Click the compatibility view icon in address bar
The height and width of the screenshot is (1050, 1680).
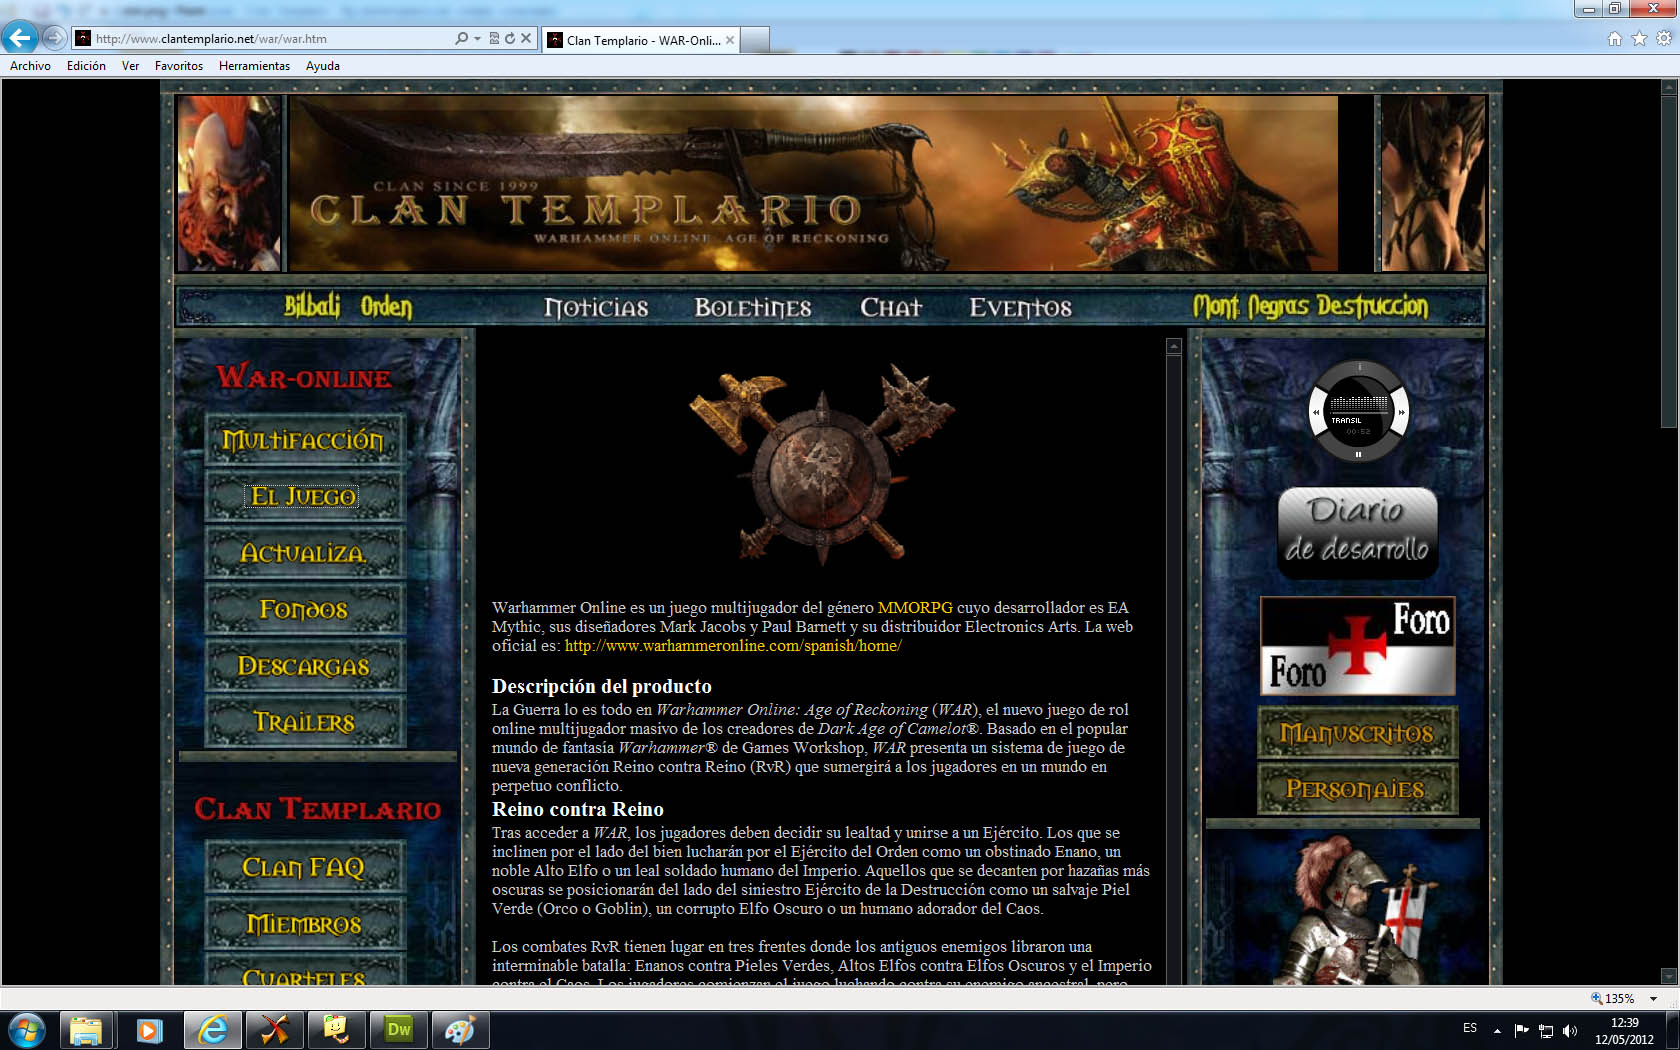[x=494, y=39]
